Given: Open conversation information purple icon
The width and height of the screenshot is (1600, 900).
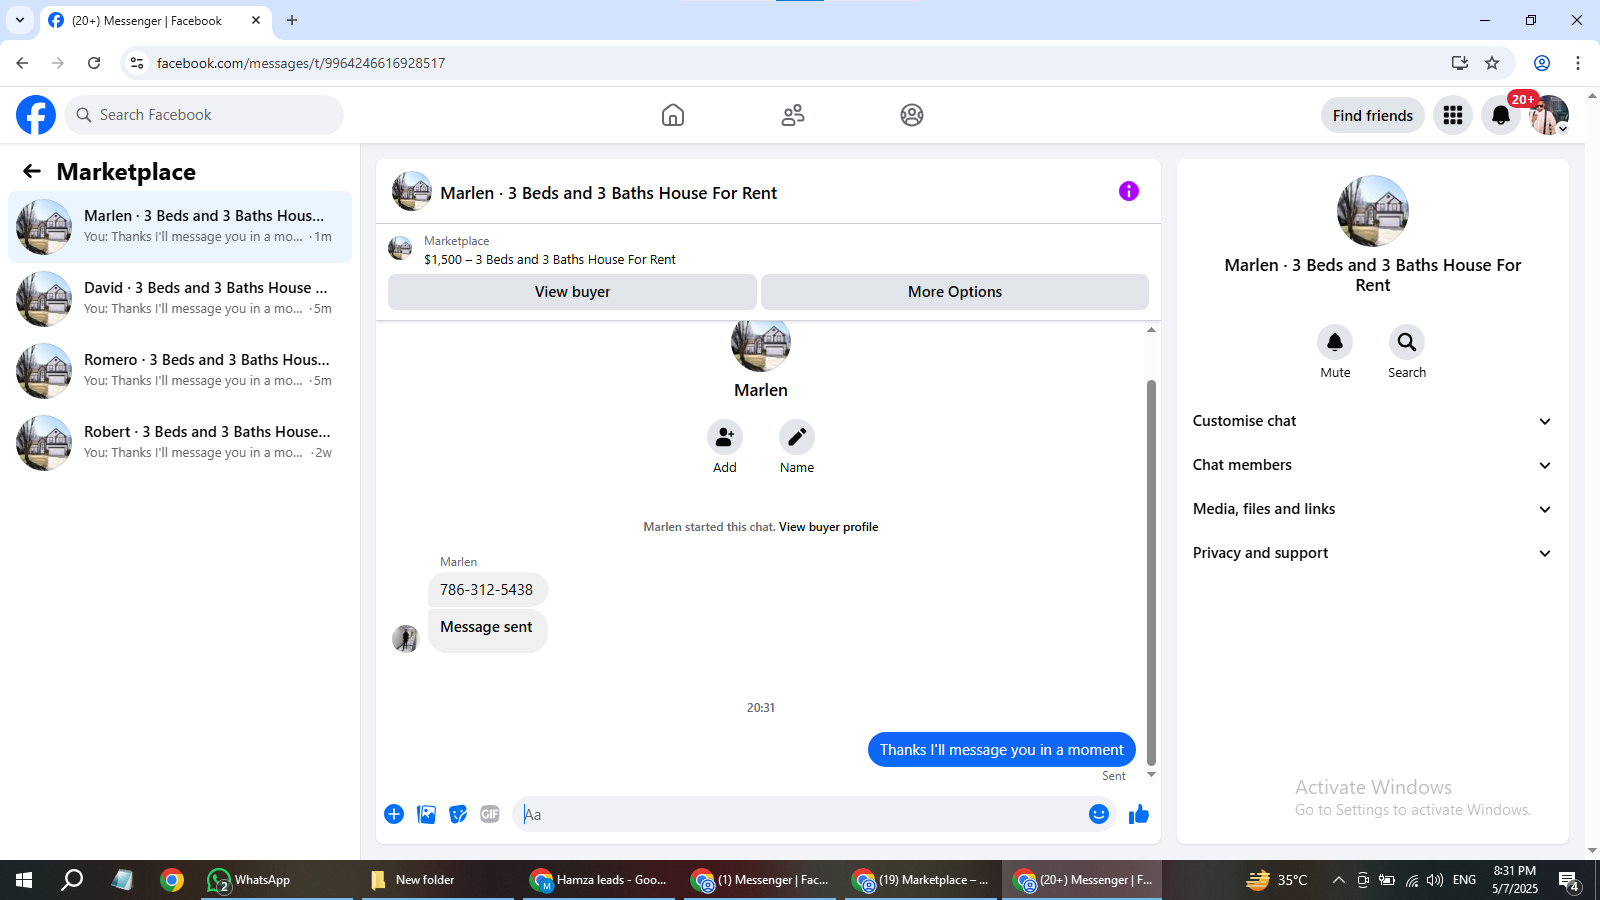Looking at the screenshot, I should click(x=1129, y=191).
